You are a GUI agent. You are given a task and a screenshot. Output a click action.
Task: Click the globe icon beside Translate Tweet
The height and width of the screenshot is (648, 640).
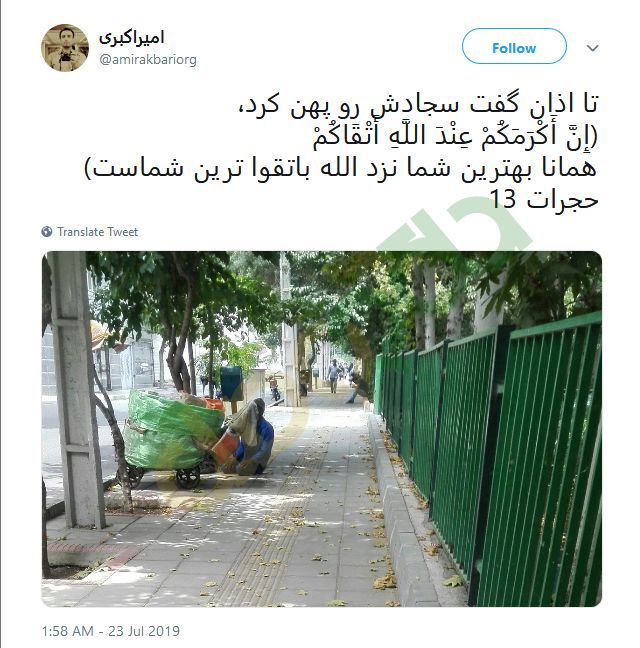pyautogui.click(x=47, y=231)
